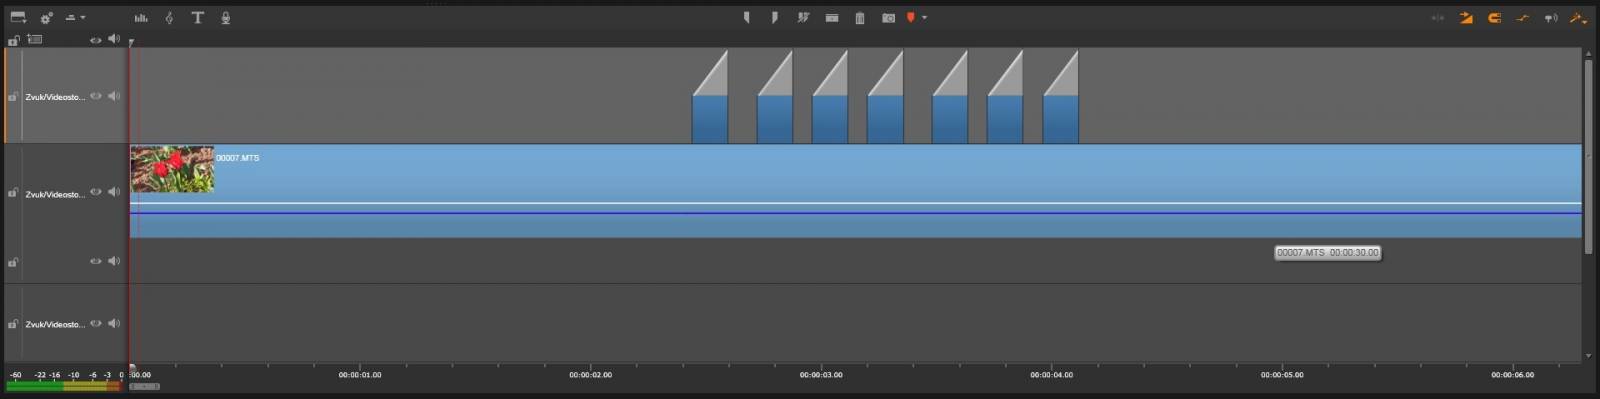Screen dimensions: 1600x399
Task: Take snapshot with the camera icon
Action: coord(888,18)
